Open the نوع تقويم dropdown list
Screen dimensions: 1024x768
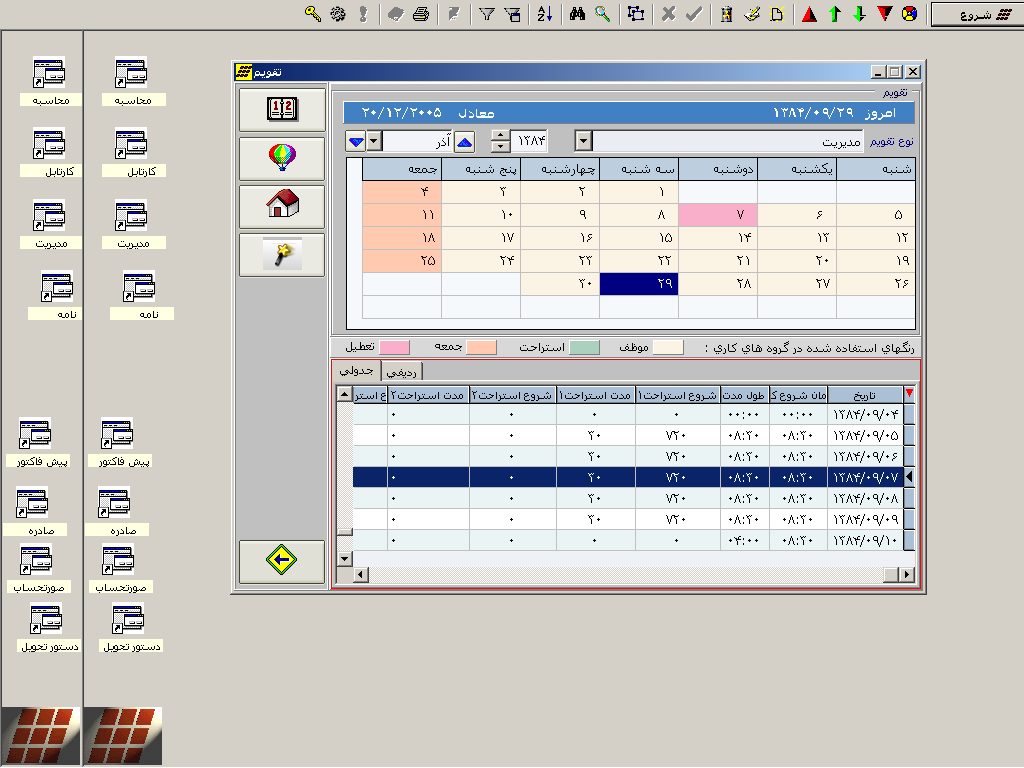point(585,141)
